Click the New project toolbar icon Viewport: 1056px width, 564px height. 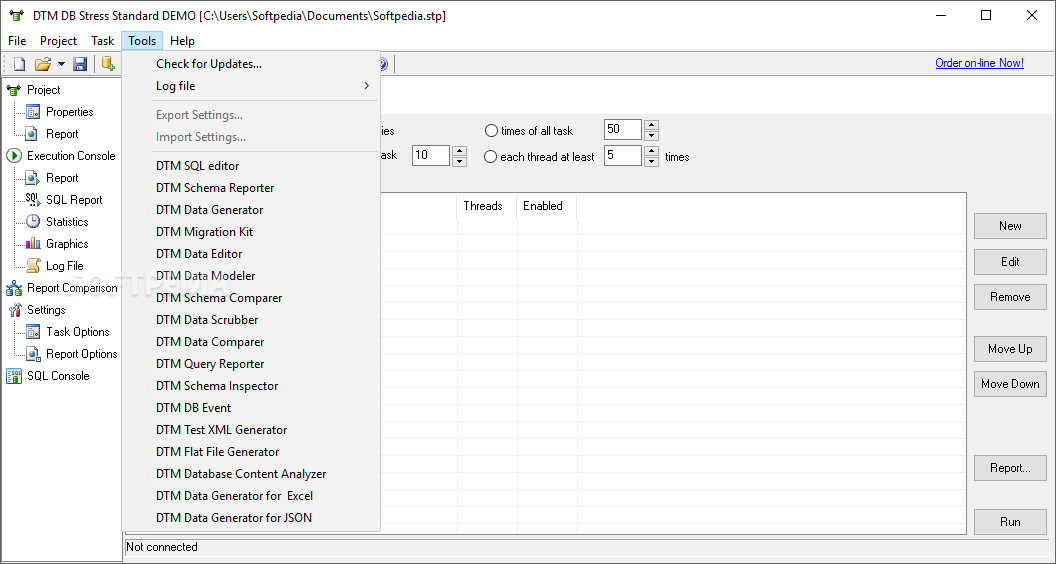20,64
